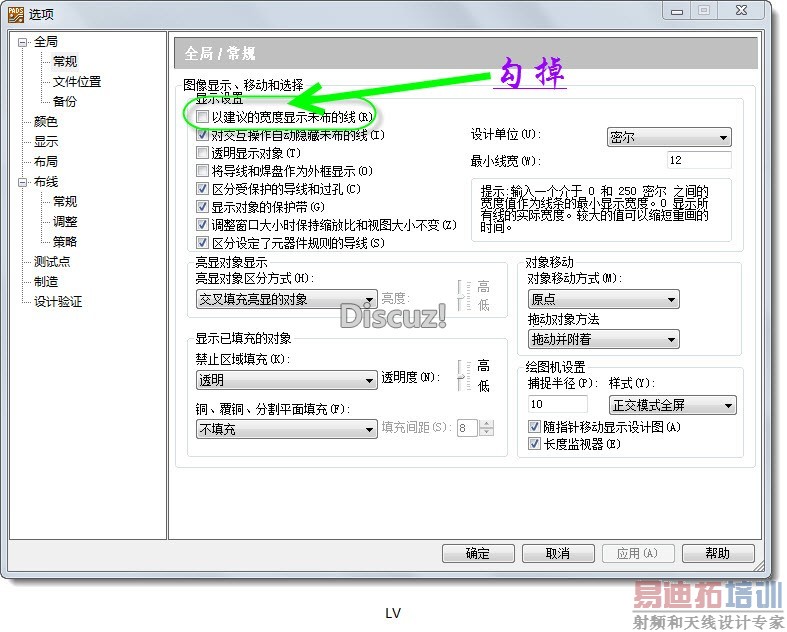Check '以建议的宽度显示未布的线(R)' checkbox
The height and width of the screenshot is (632, 787).
point(202,117)
